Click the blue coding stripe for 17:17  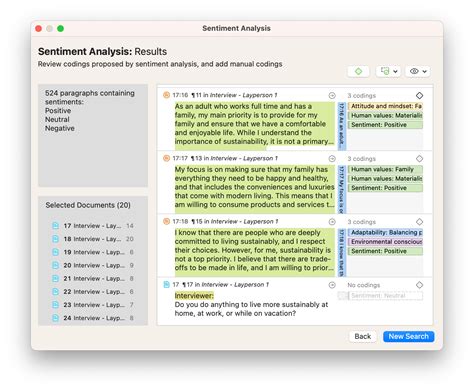(341, 189)
